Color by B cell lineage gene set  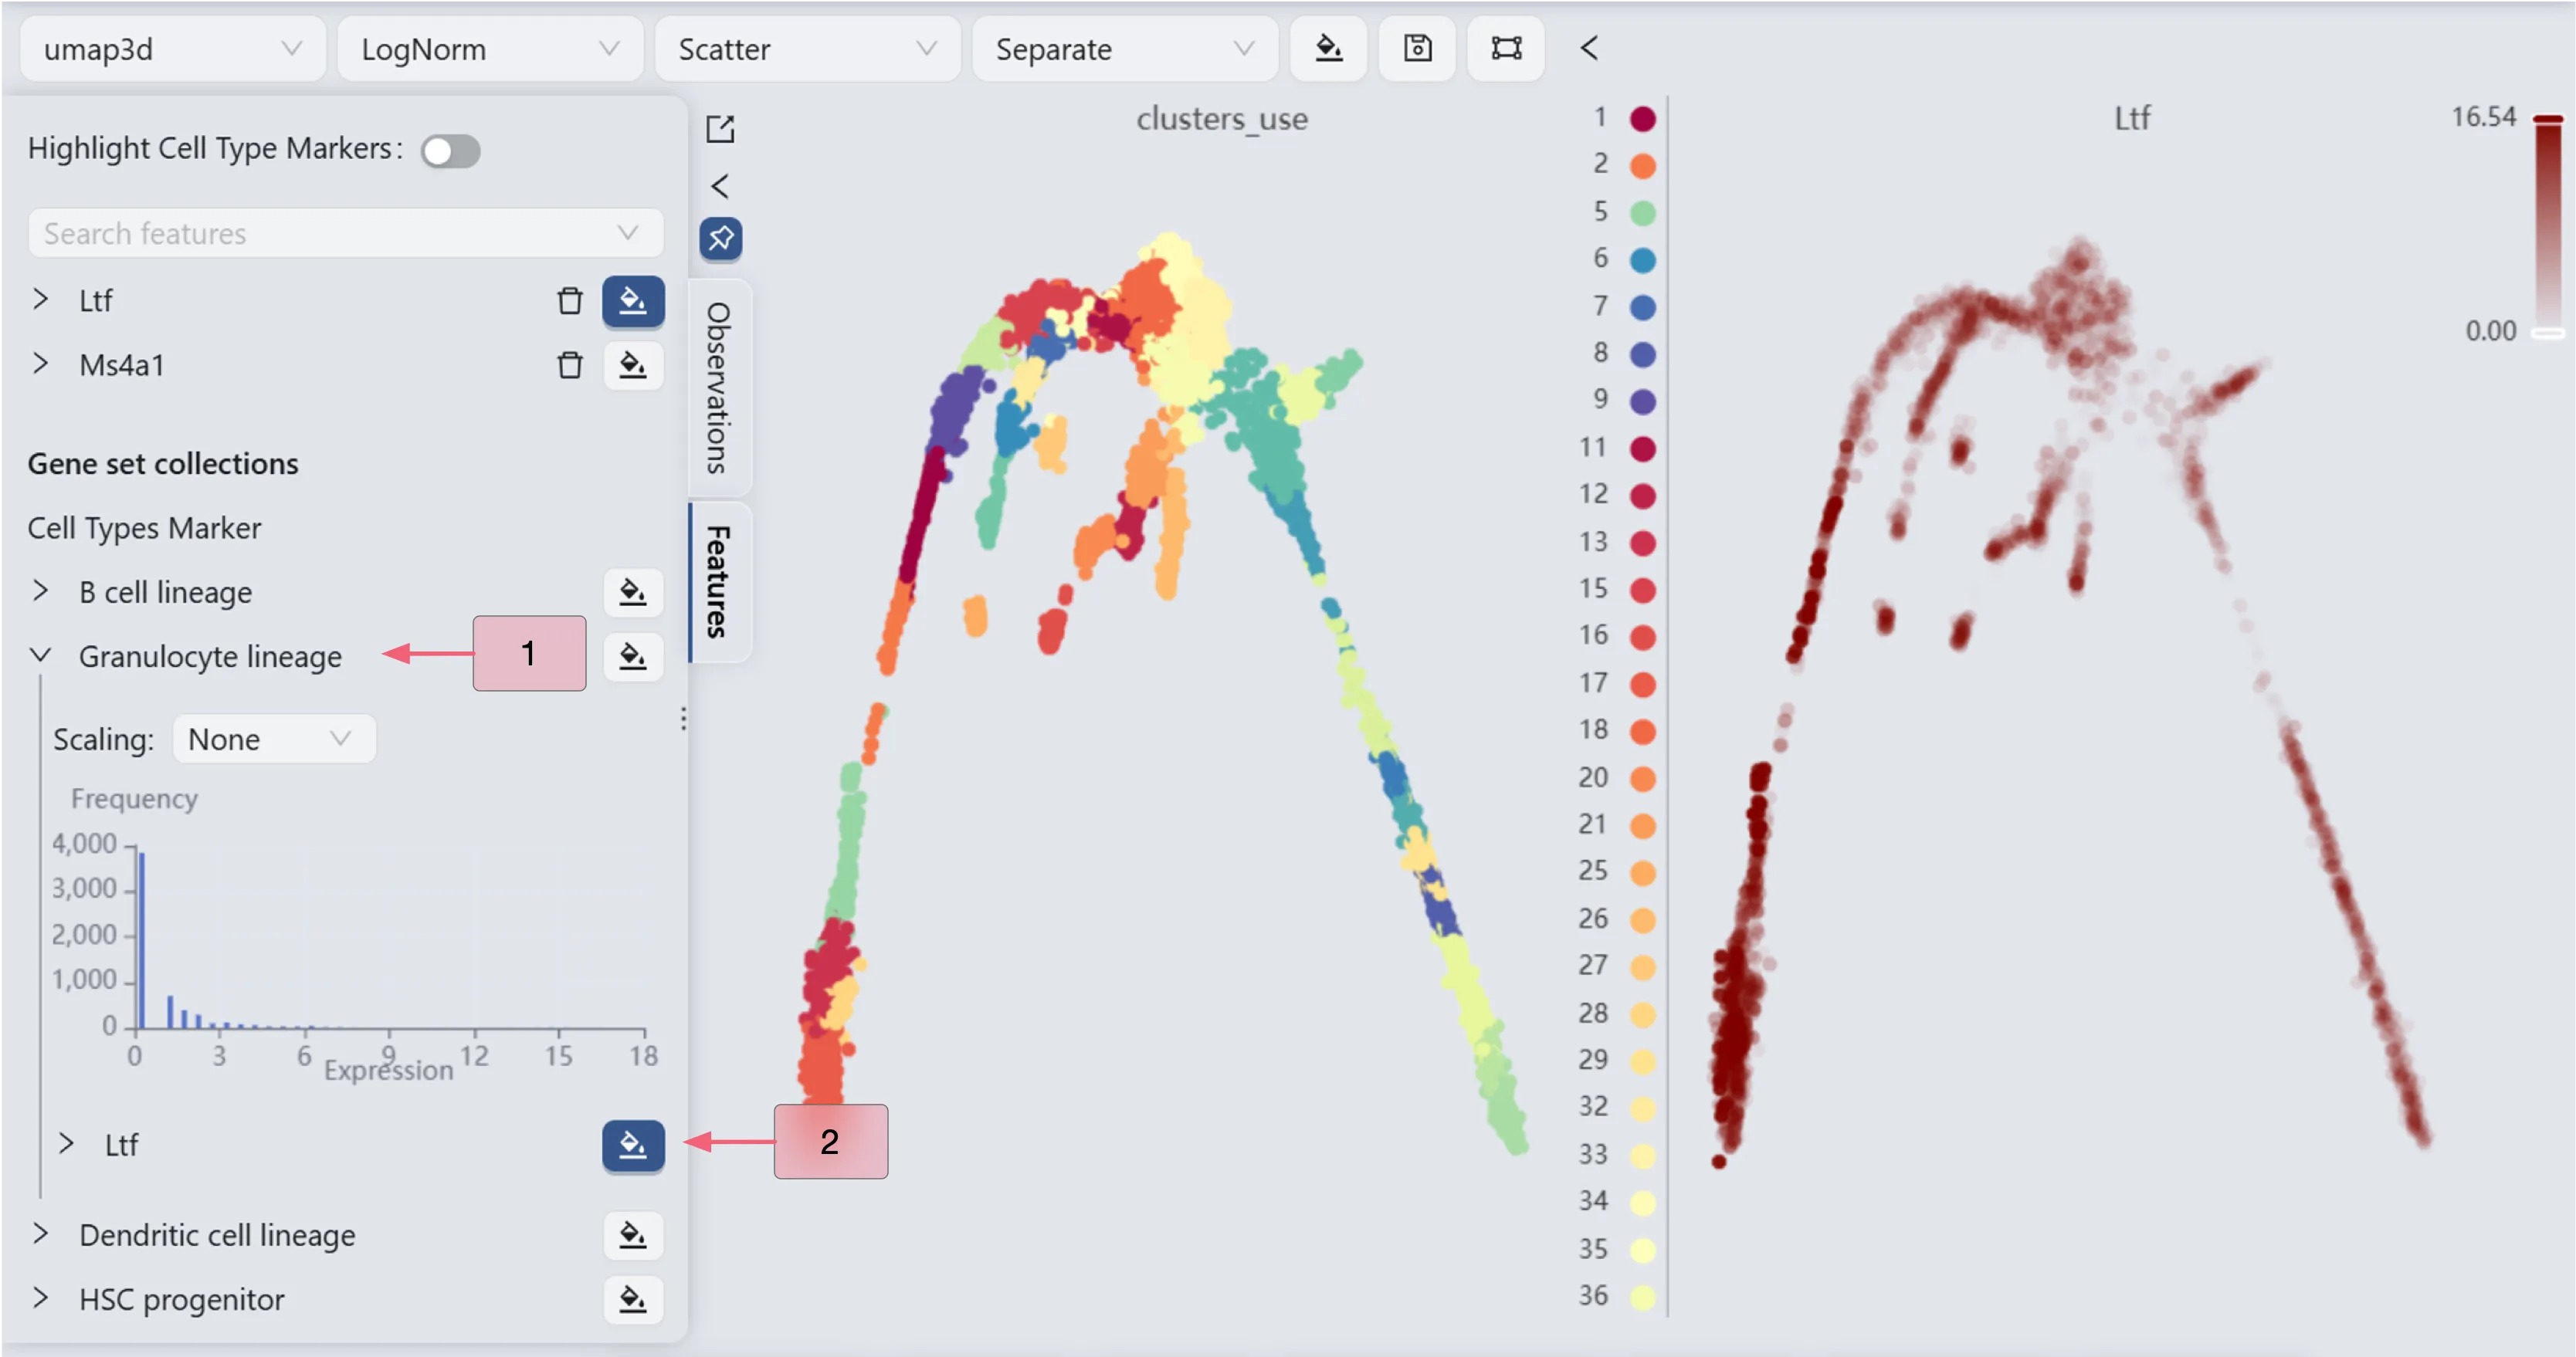632,592
